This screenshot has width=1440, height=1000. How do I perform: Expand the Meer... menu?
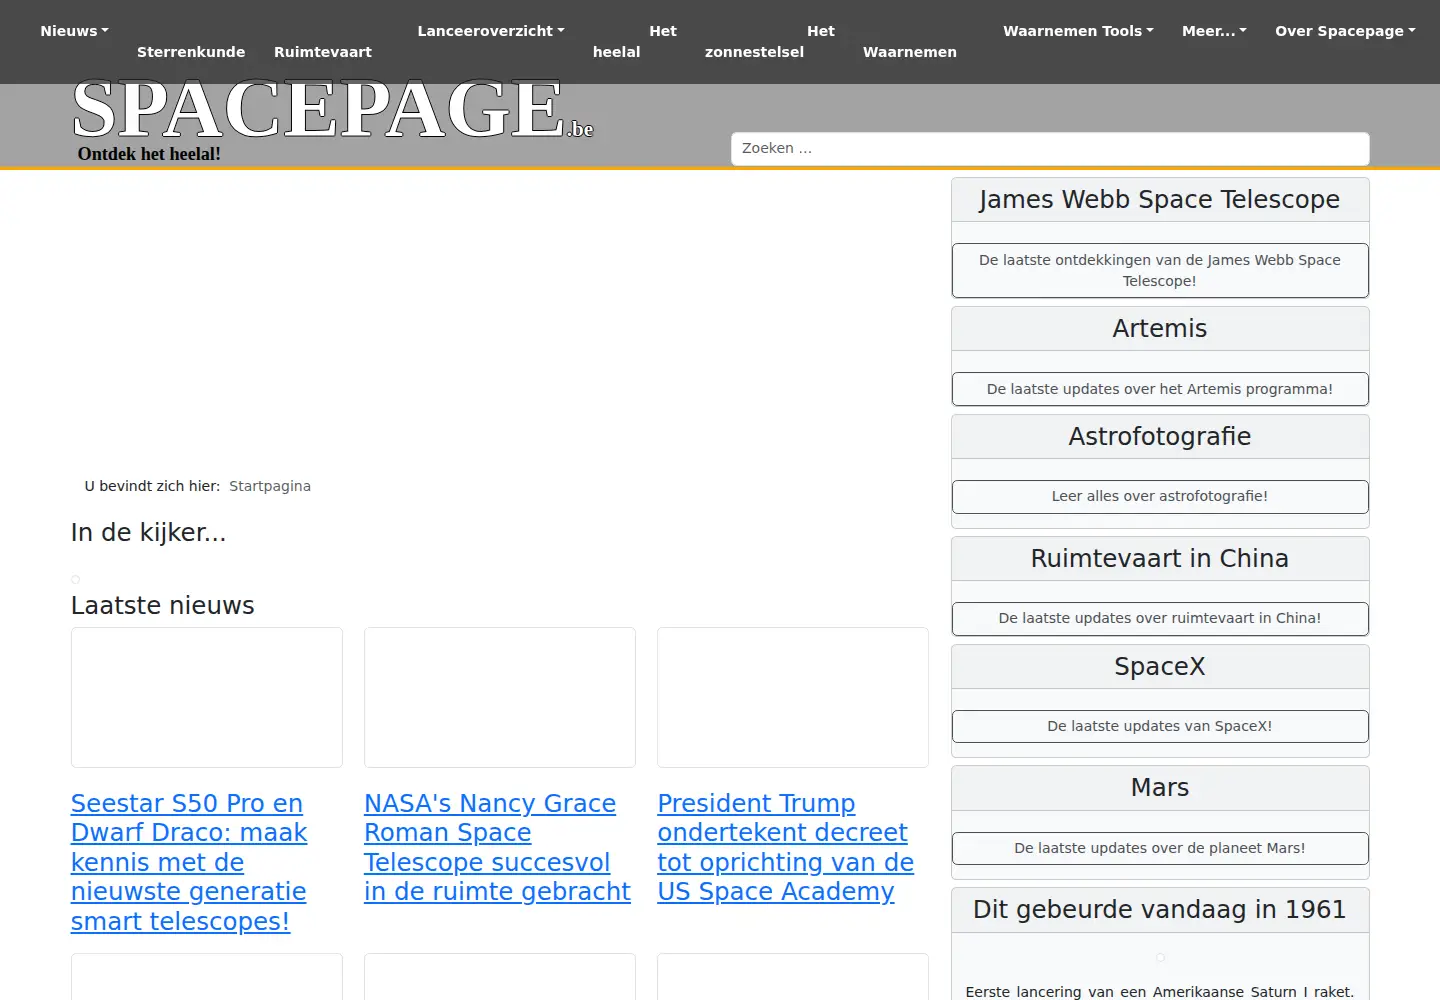pos(1214,31)
